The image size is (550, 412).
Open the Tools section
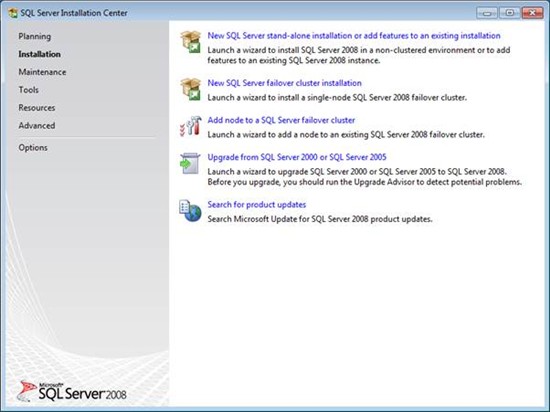tap(28, 90)
